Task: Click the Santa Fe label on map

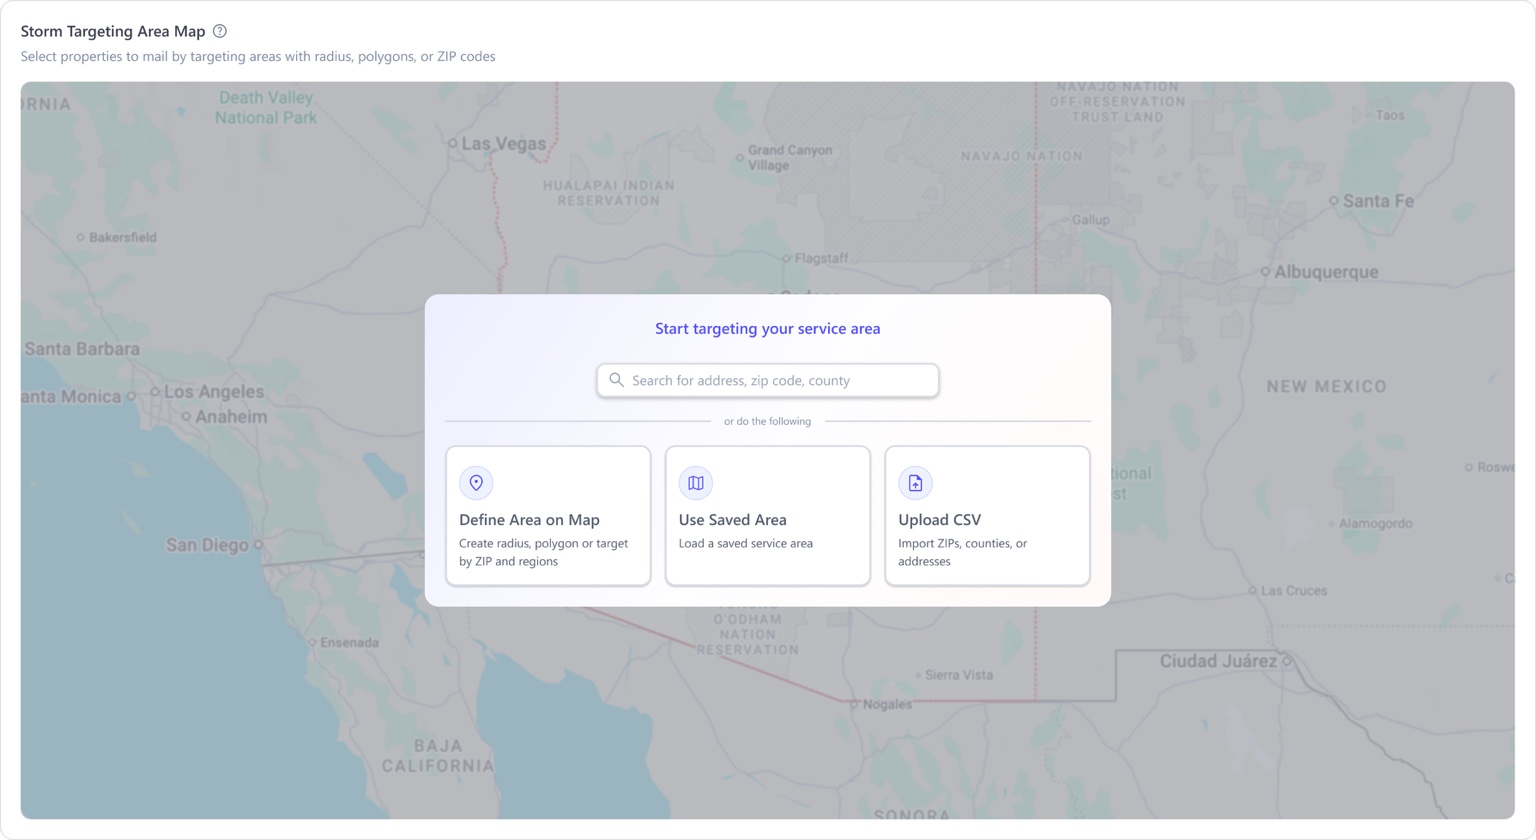Action: point(1378,201)
